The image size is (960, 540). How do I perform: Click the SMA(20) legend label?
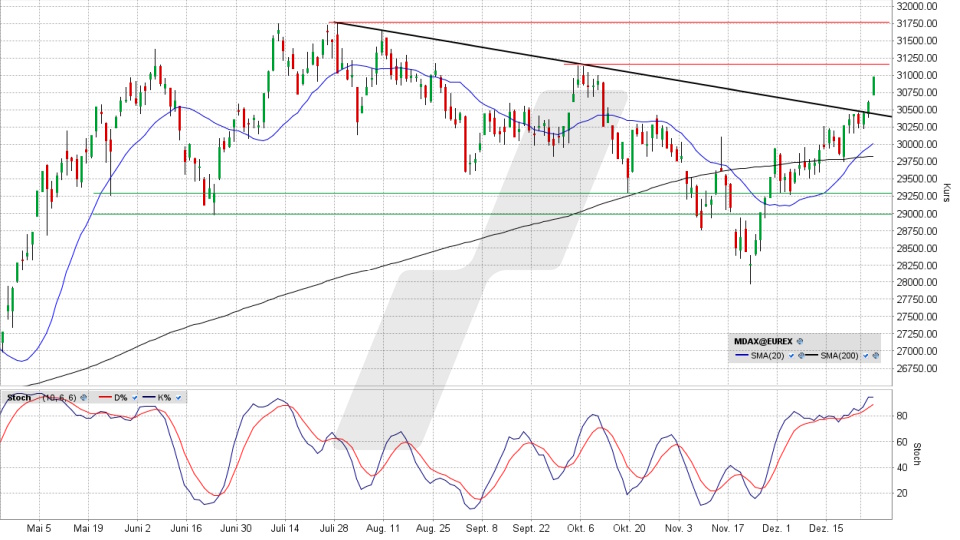[768, 356]
